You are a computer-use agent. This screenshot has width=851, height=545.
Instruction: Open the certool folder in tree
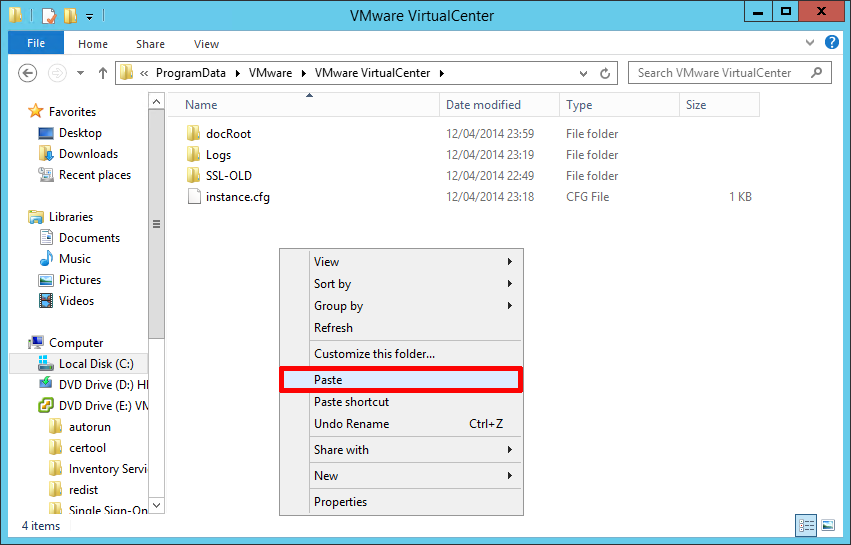click(x=87, y=448)
